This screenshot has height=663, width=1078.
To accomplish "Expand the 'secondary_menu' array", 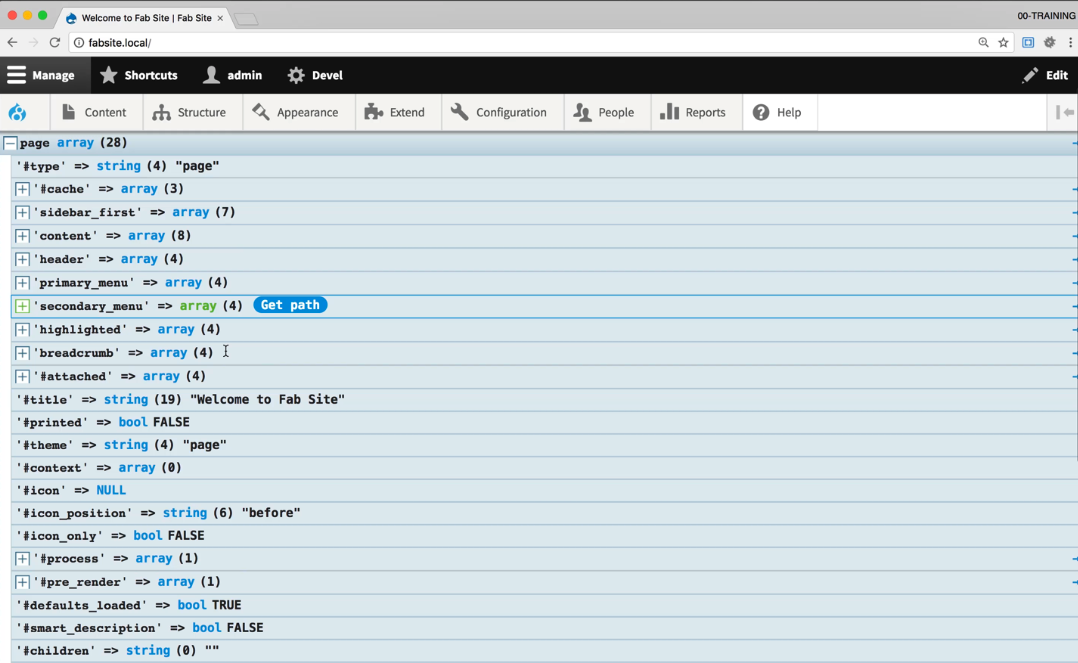I will click(22, 306).
